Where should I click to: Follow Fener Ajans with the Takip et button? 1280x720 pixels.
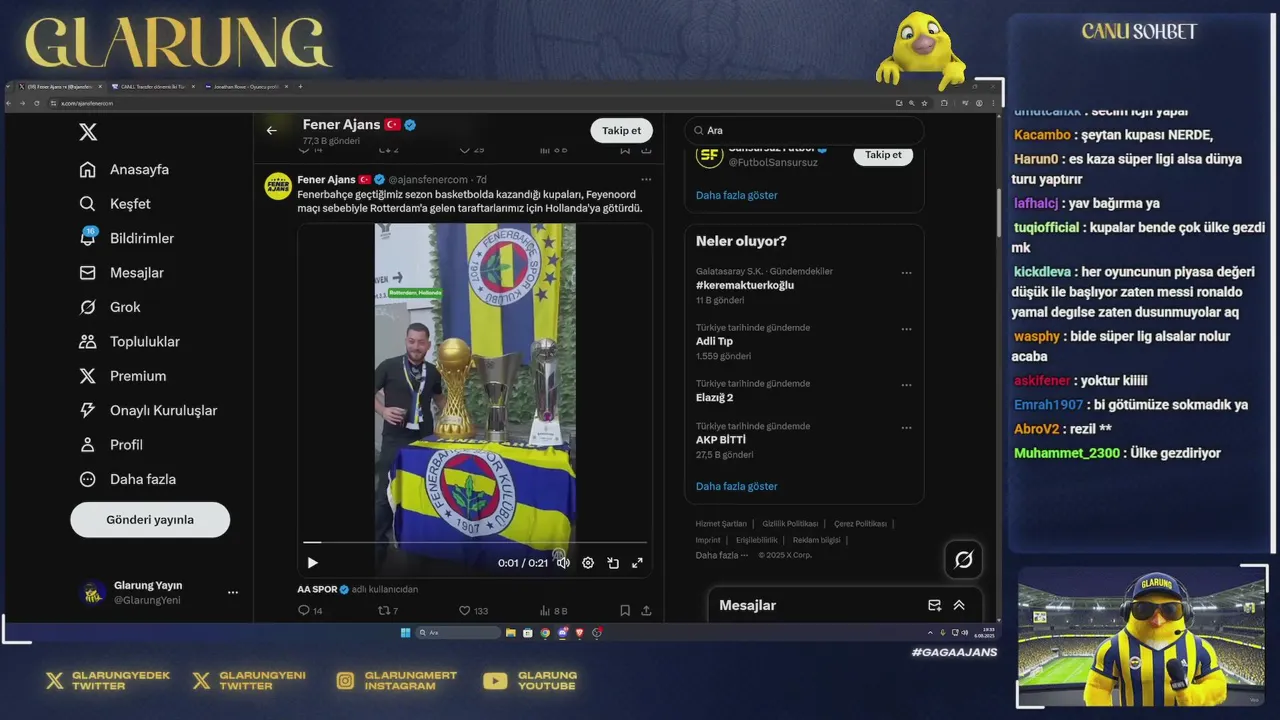click(621, 130)
